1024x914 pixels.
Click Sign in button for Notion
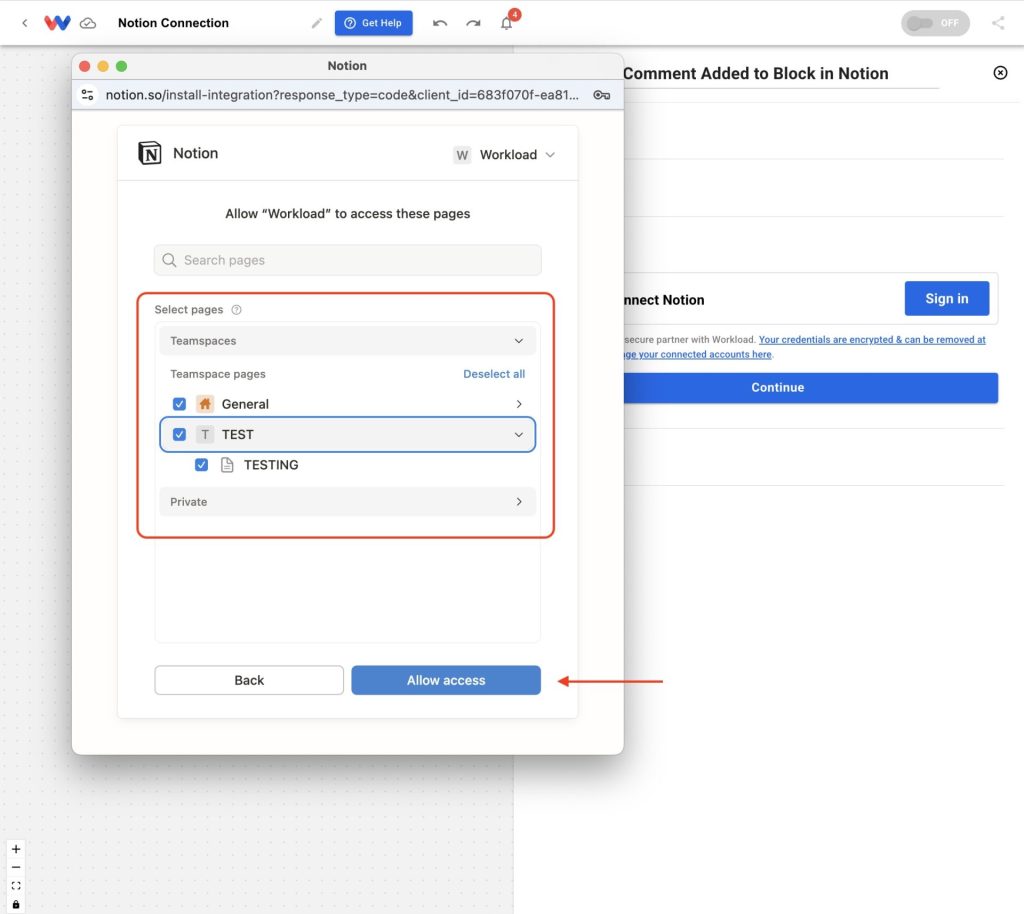click(x=946, y=298)
